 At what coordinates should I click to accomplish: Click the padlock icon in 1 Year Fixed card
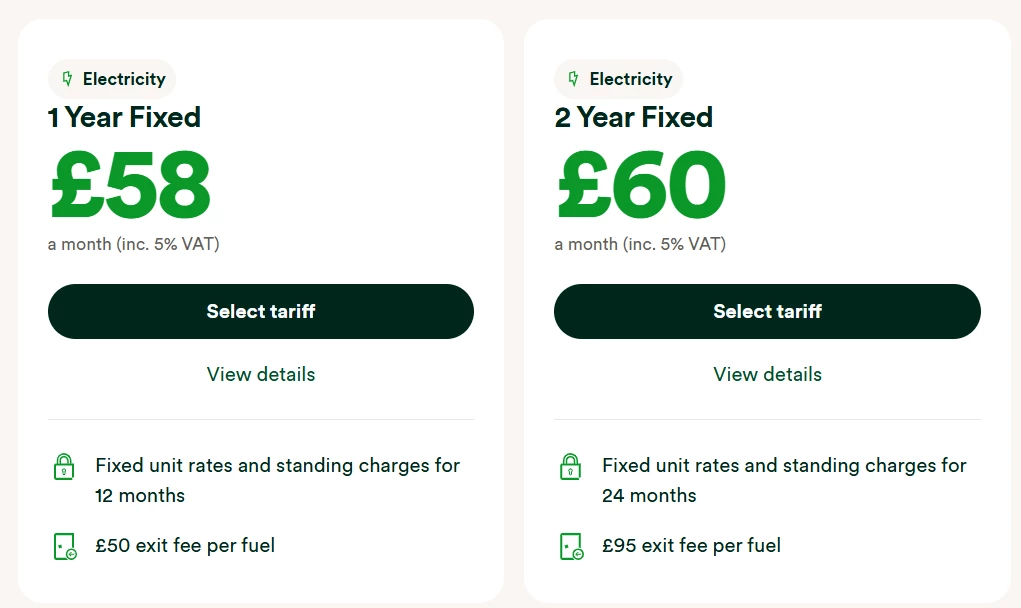point(64,466)
